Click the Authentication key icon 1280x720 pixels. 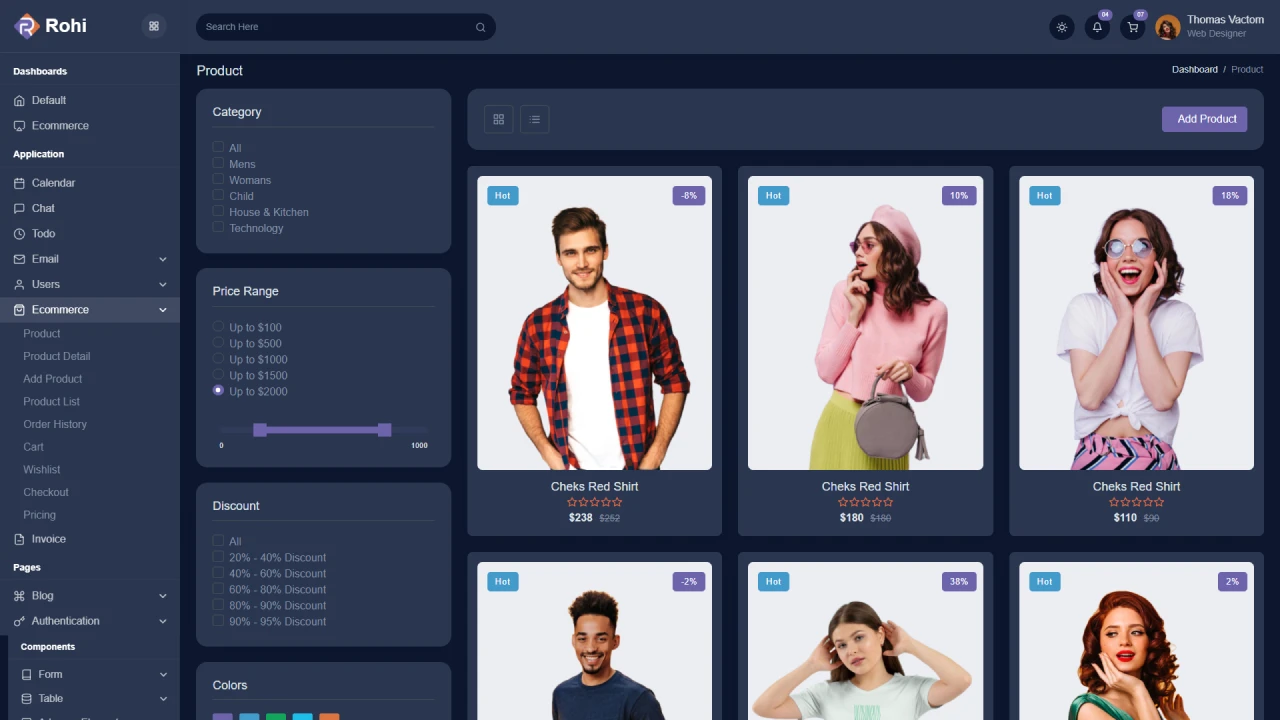[x=19, y=621]
